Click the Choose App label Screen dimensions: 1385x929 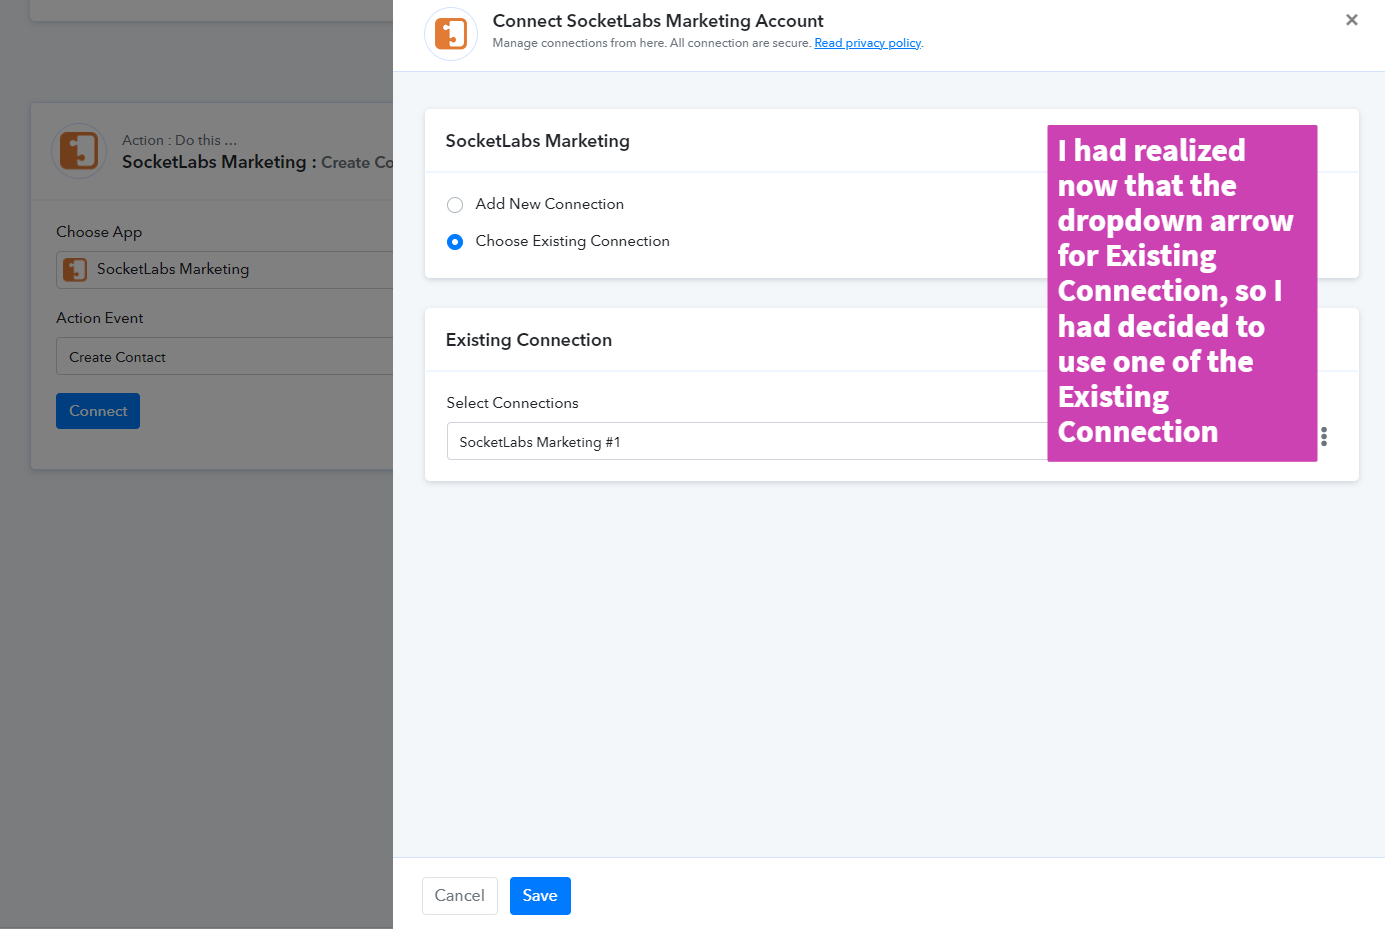(99, 232)
